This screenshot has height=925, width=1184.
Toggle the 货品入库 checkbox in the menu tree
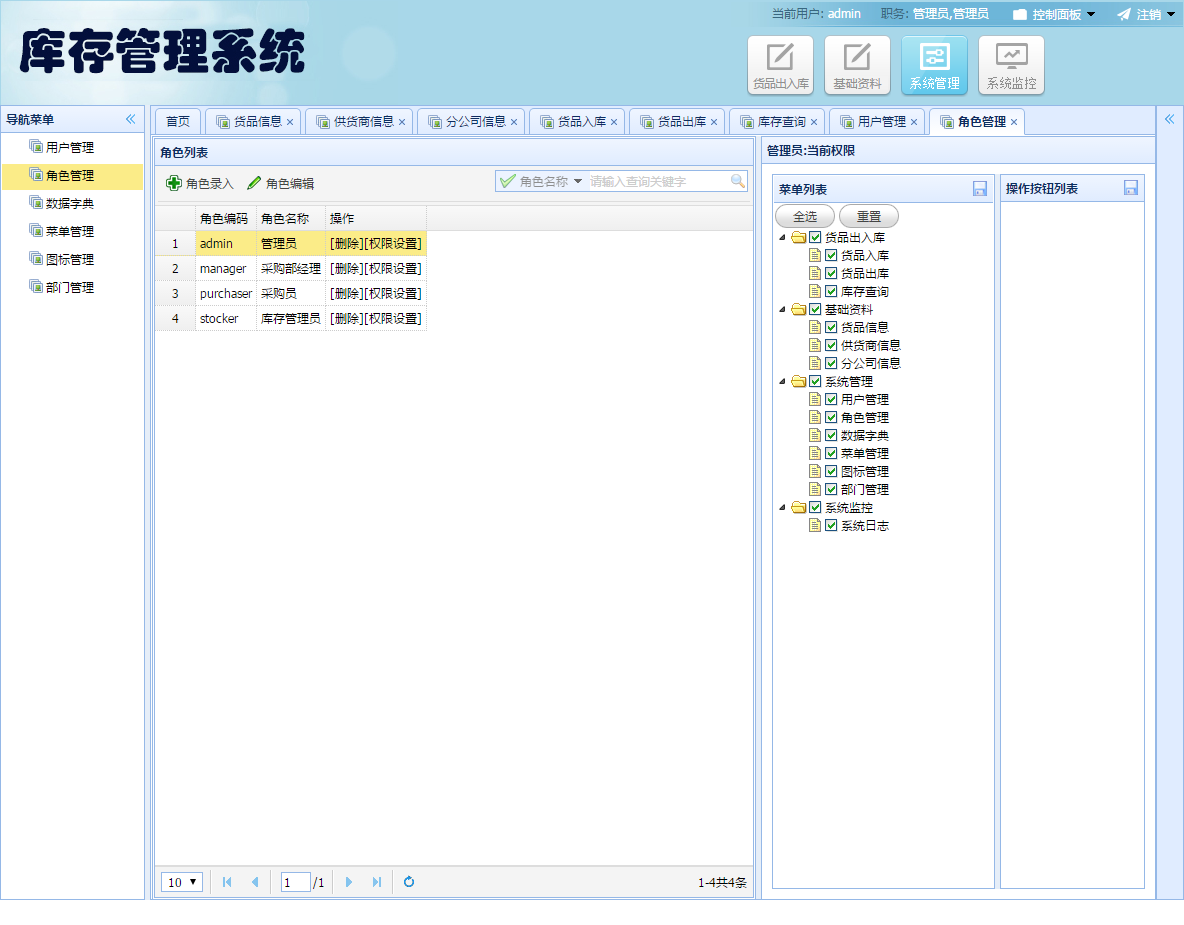tap(831, 255)
